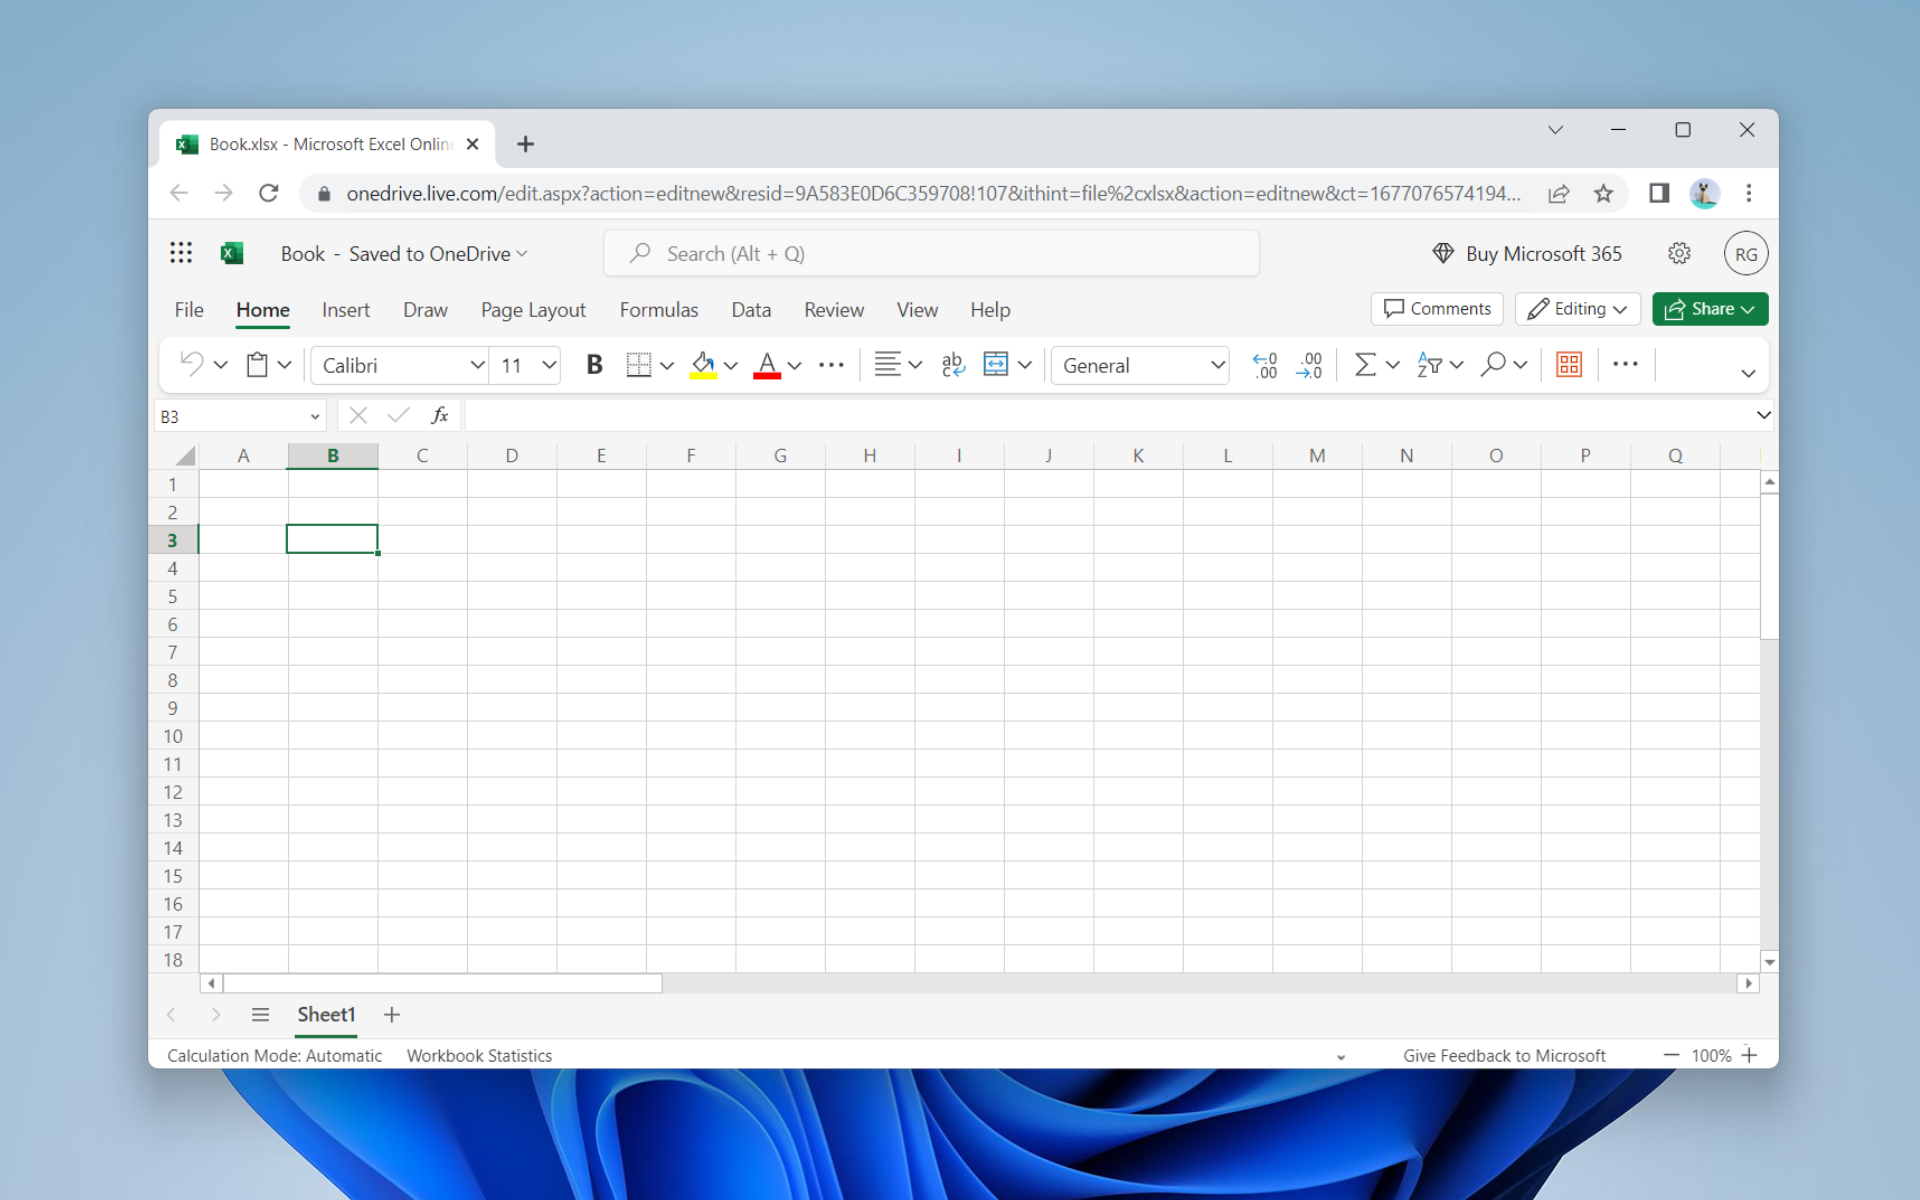Open the Settings gear icon
The height and width of the screenshot is (1200, 1920).
1679,254
